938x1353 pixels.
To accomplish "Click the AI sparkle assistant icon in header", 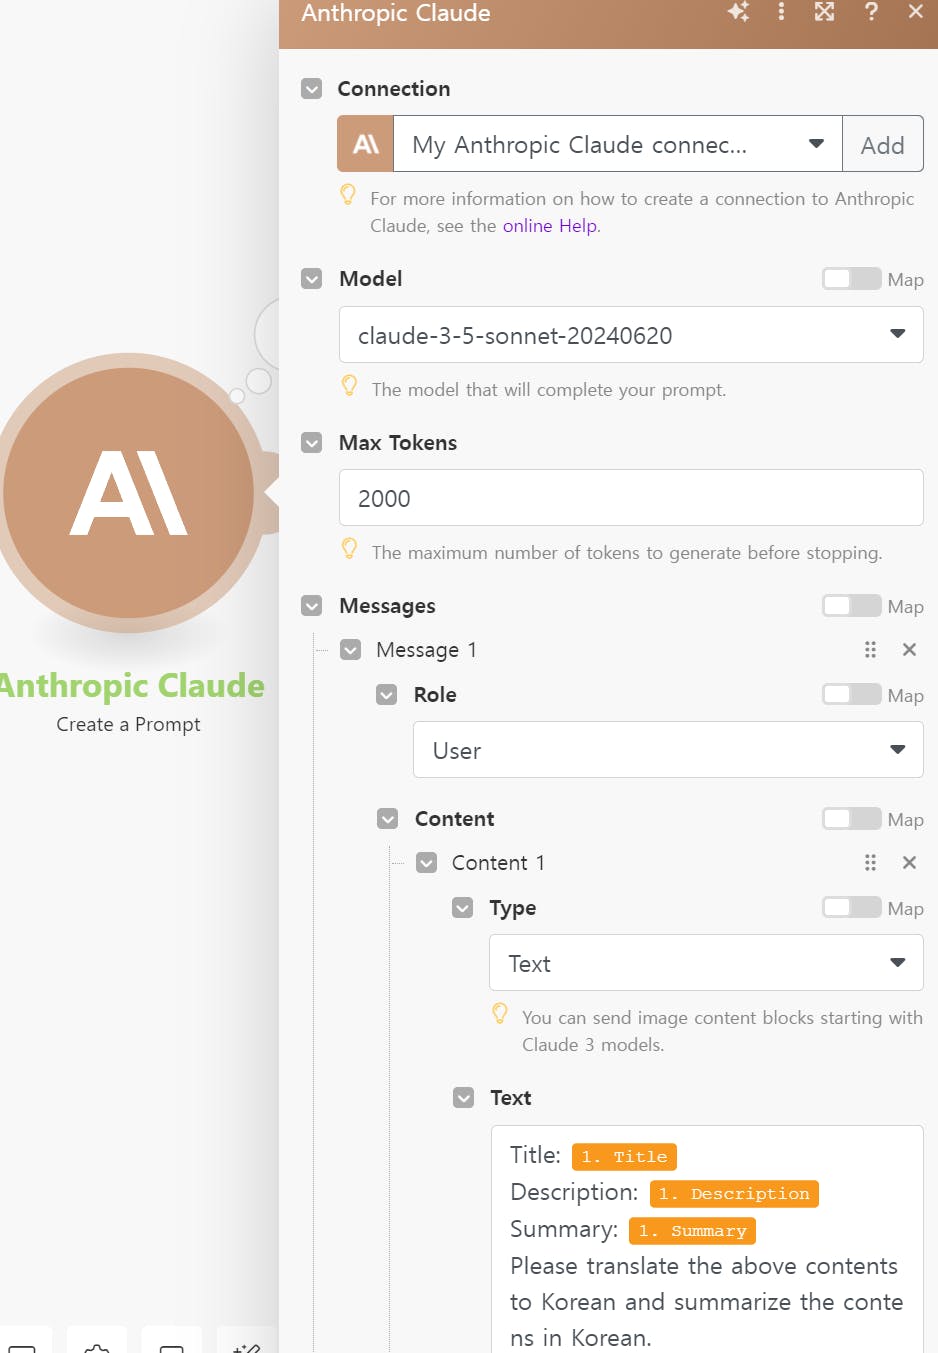I will pos(738,12).
